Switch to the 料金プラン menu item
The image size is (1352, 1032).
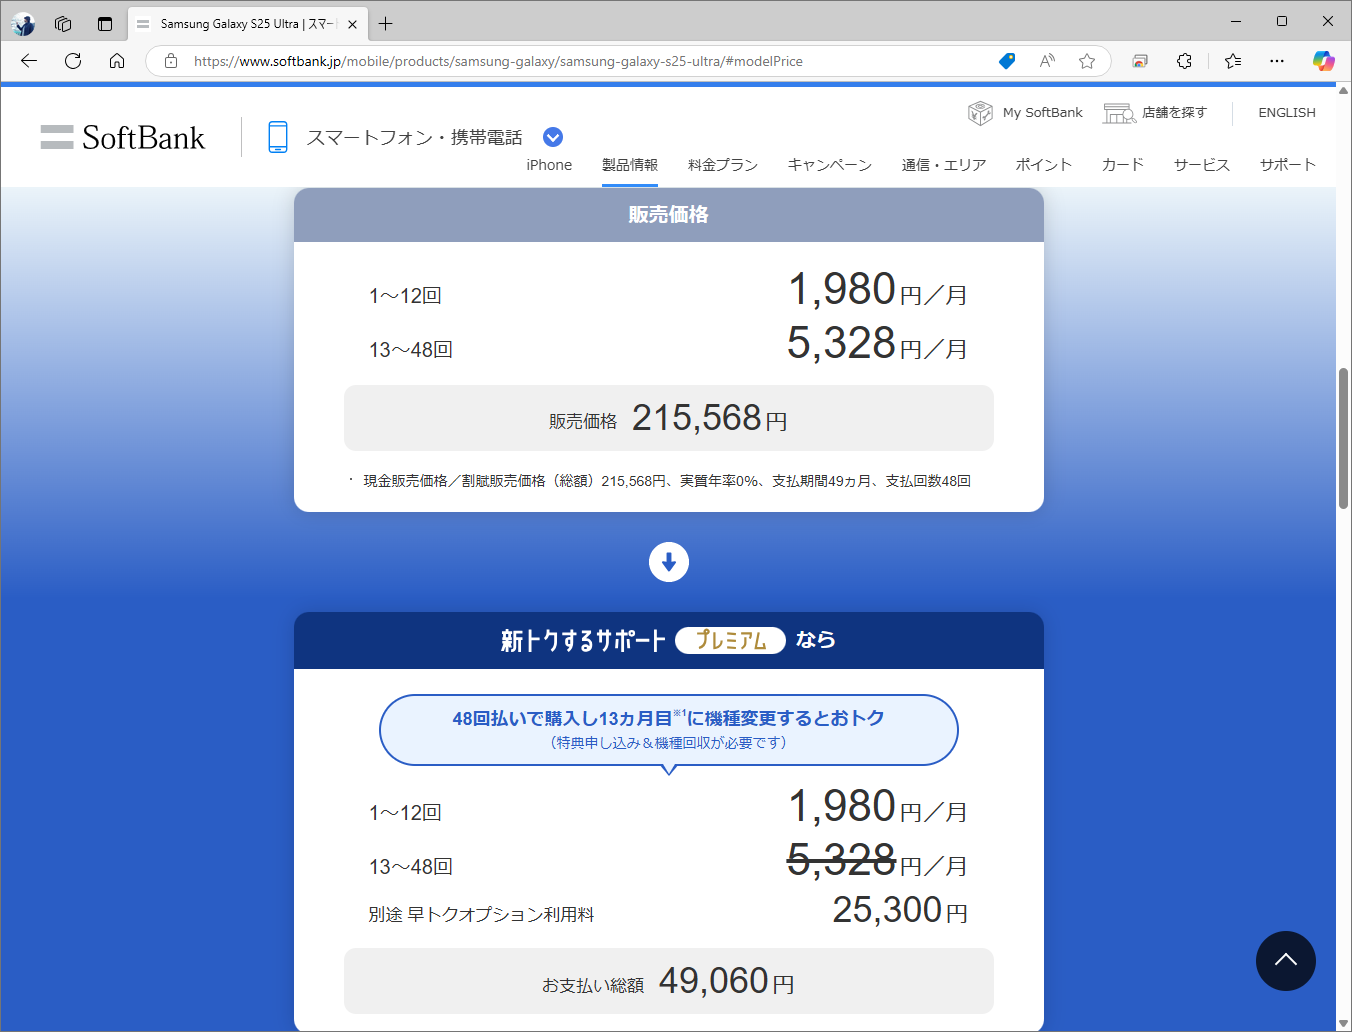click(x=722, y=165)
